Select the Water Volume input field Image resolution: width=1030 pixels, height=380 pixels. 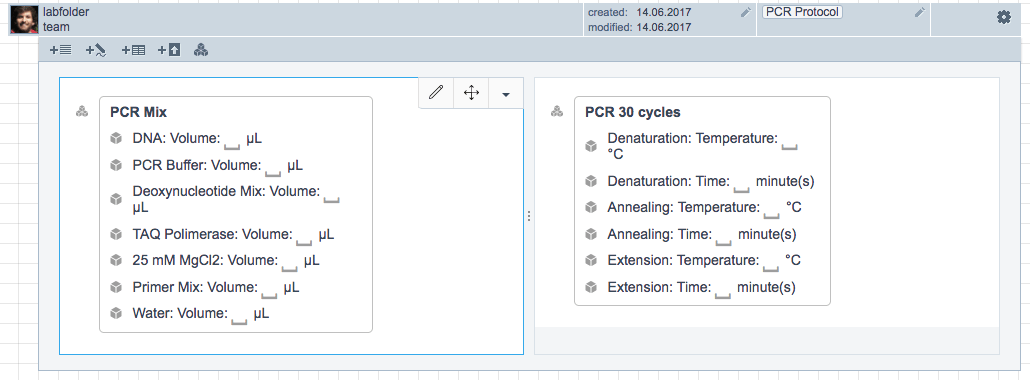pyautogui.click(x=240, y=316)
